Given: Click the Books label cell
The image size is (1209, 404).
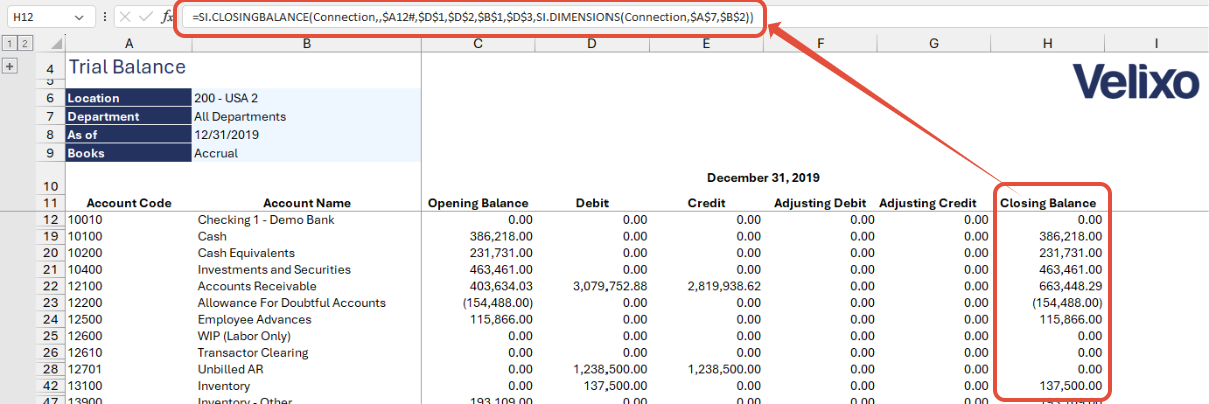Looking at the screenshot, I should [129, 153].
